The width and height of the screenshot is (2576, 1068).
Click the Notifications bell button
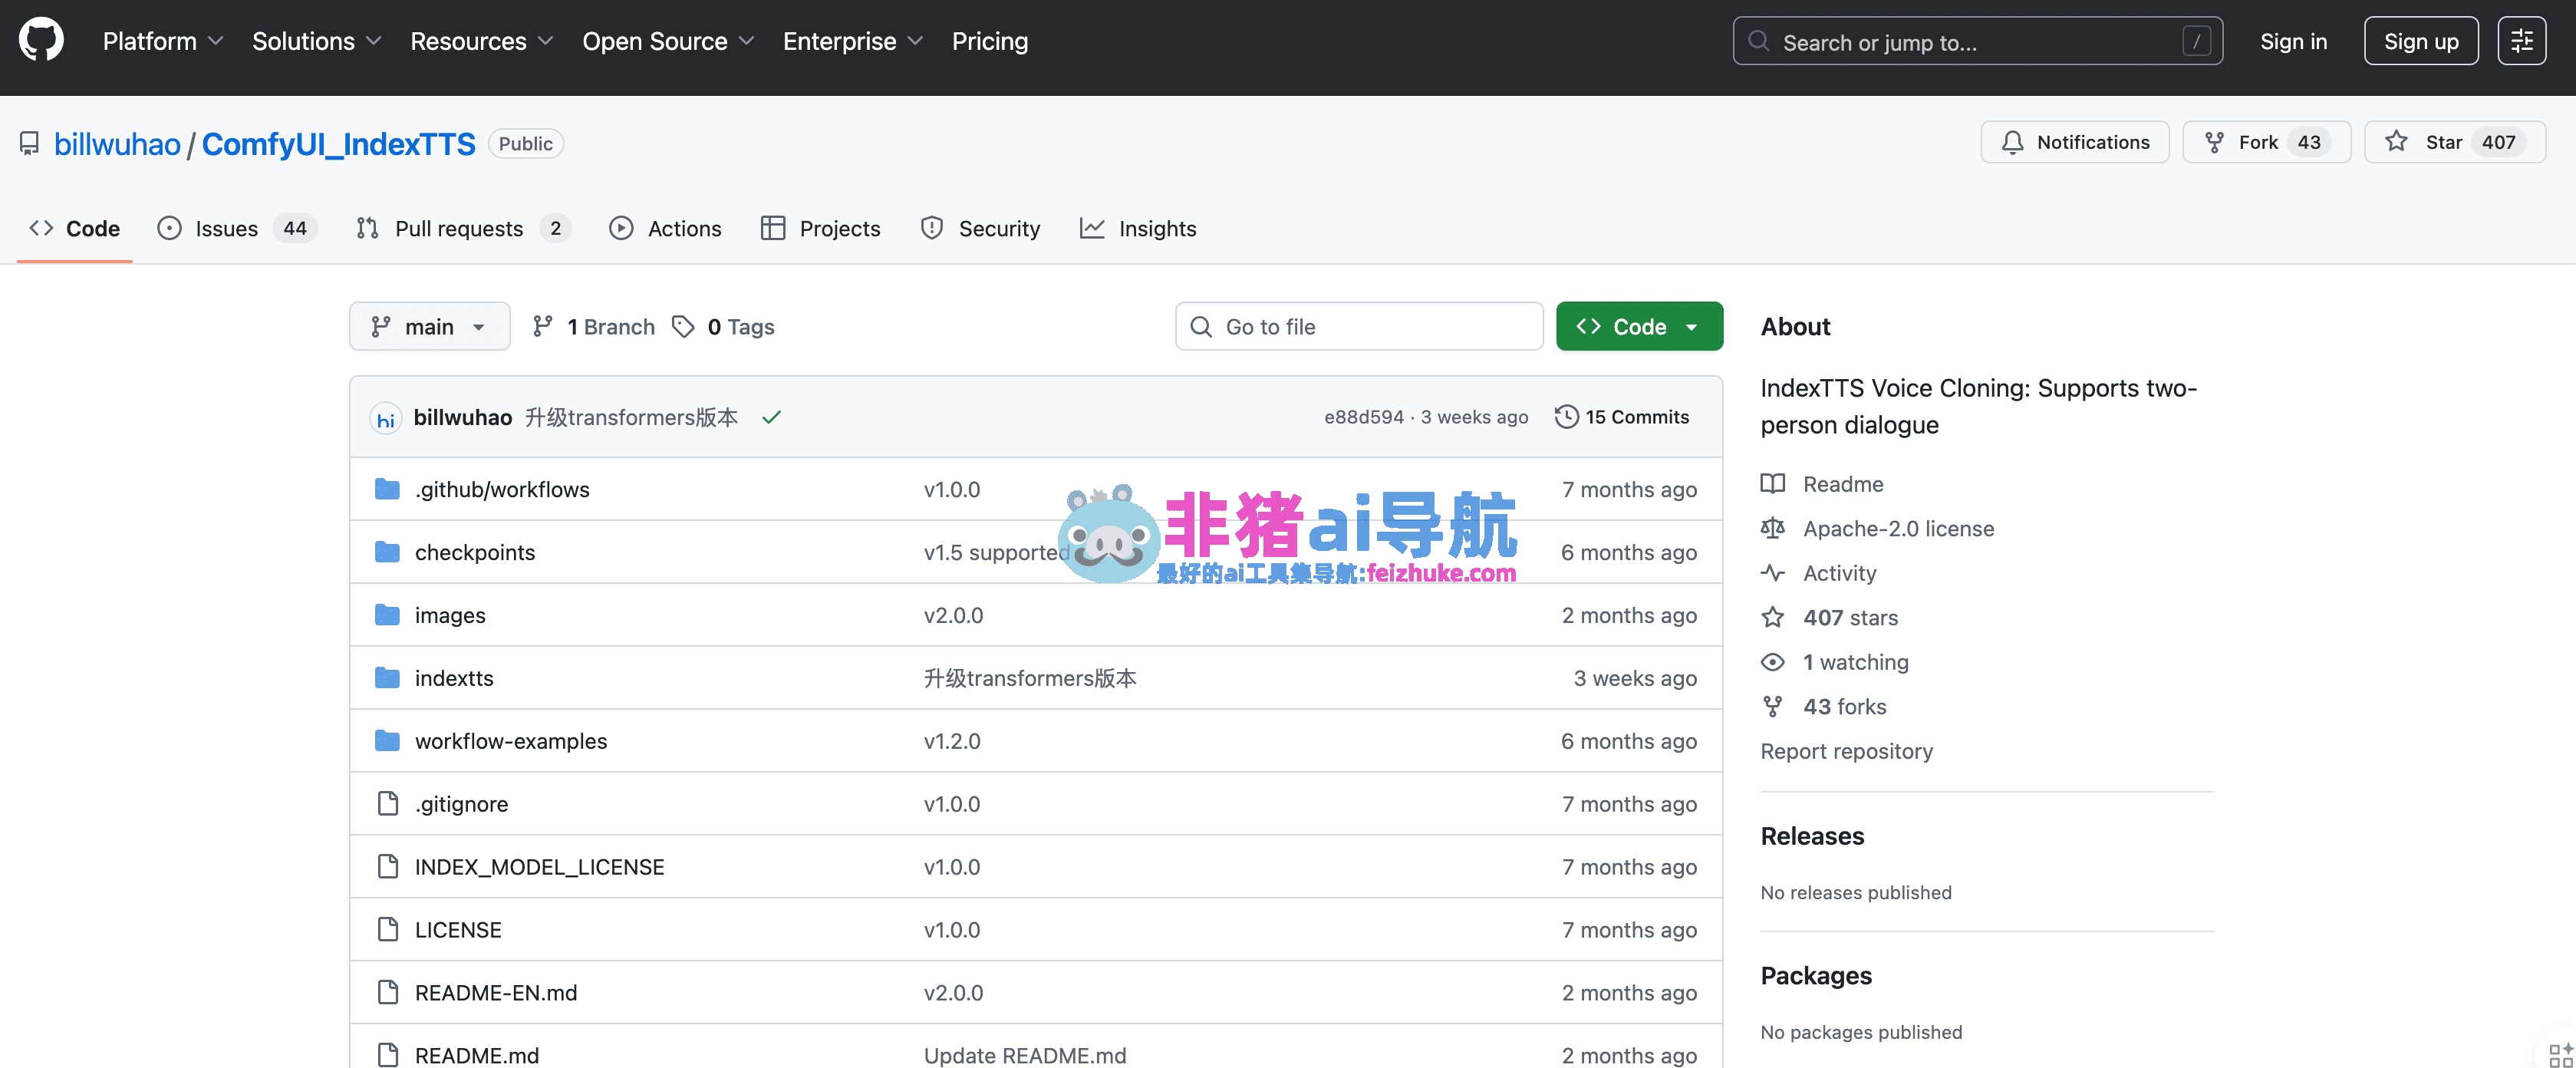coord(2074,142)
